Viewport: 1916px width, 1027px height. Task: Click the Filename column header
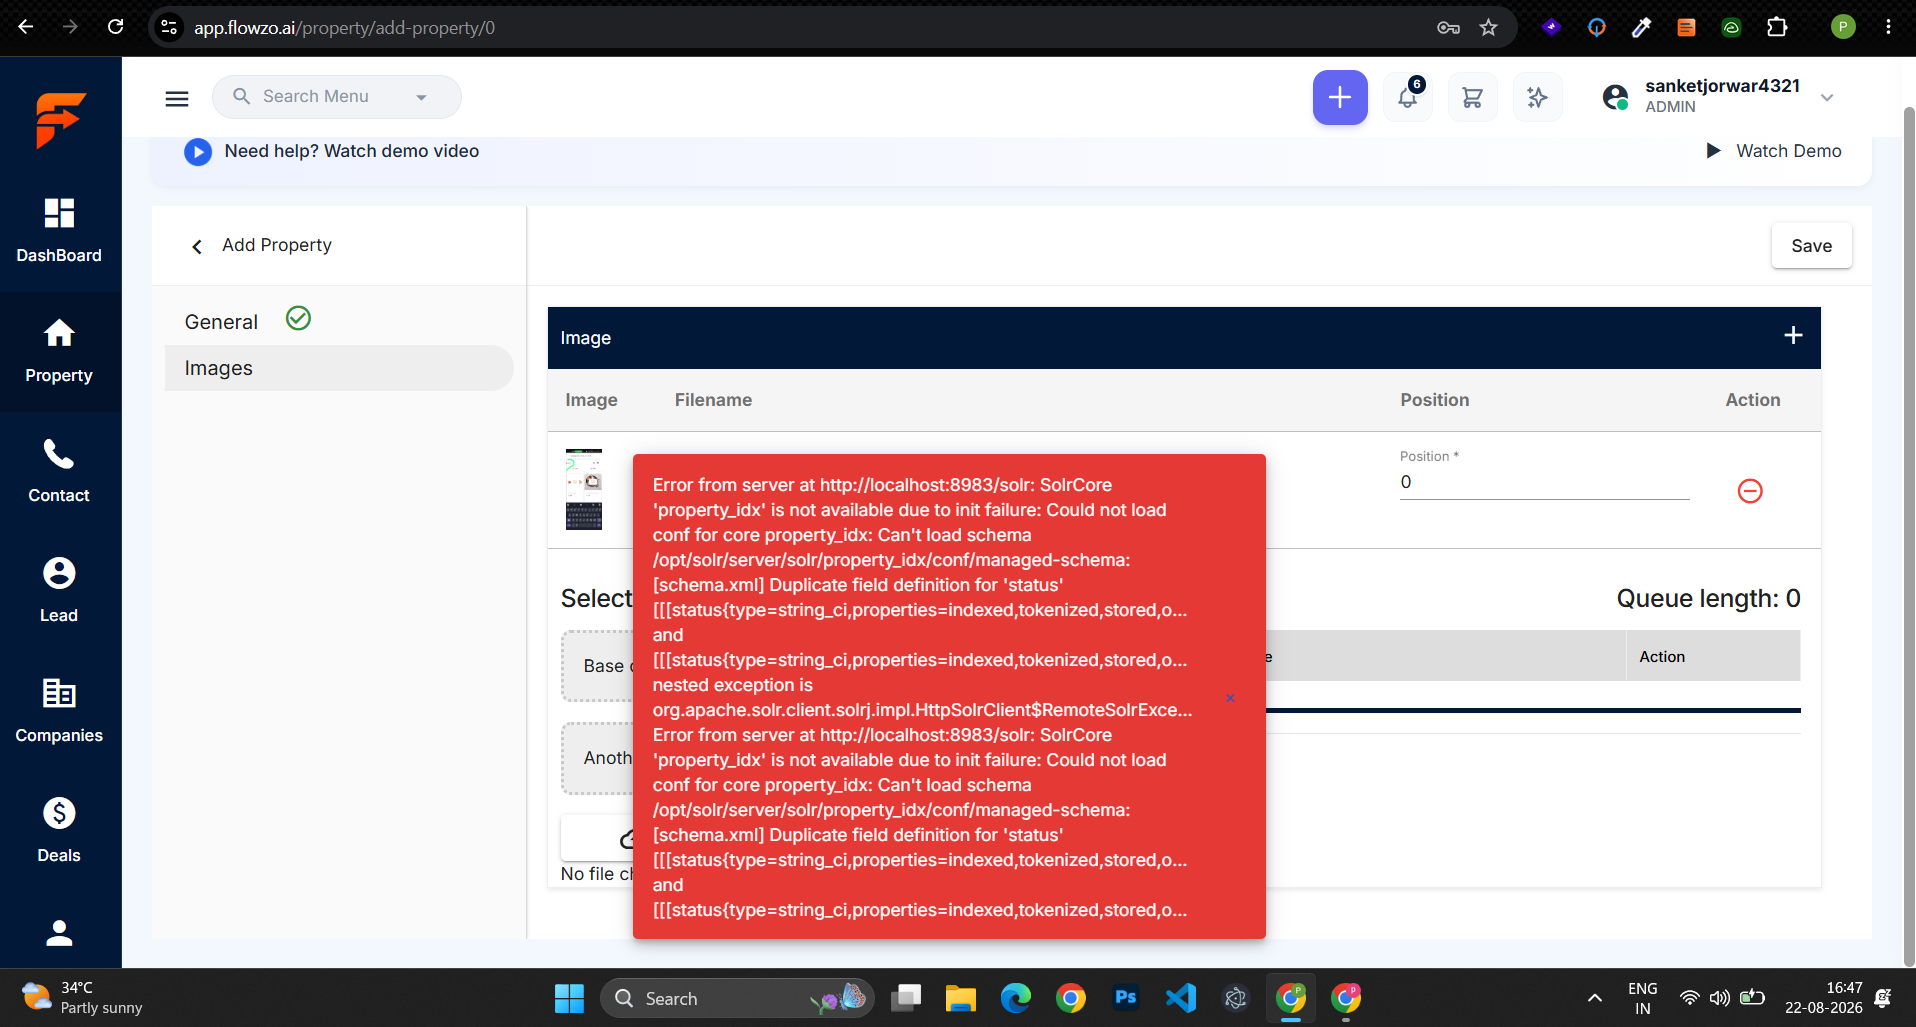click(x=713, y=400)
